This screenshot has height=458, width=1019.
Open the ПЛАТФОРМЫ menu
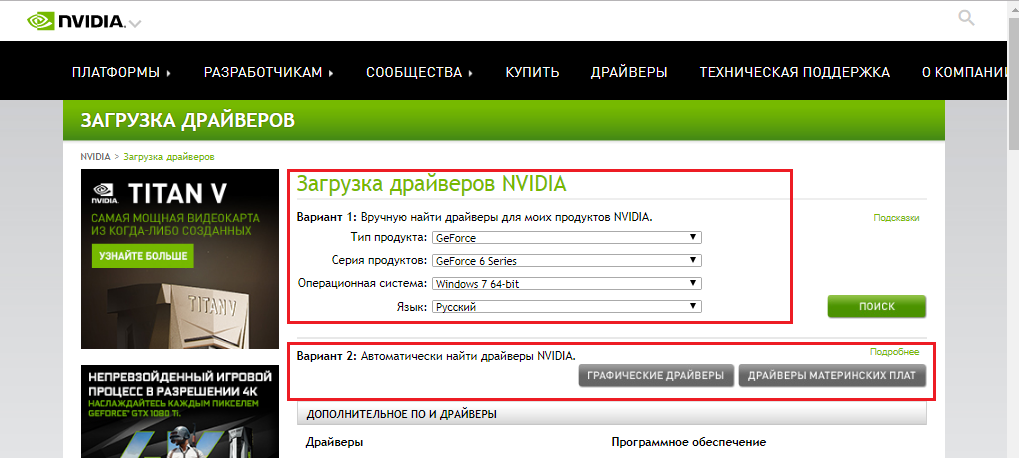122,72
